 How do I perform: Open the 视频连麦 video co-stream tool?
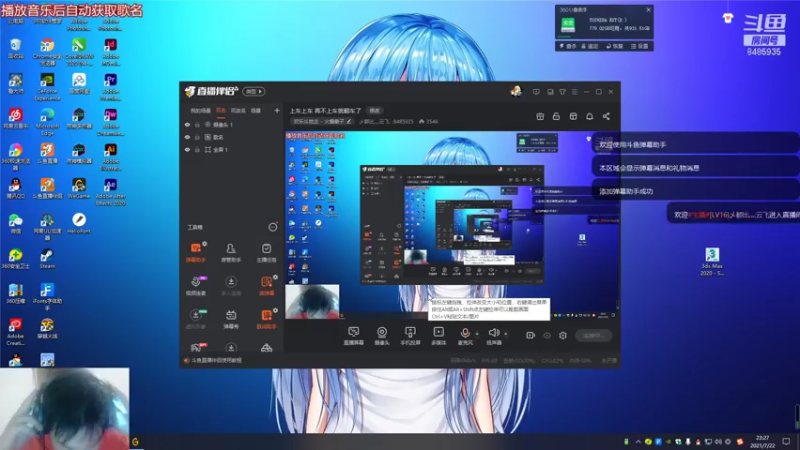coord(195,286)
